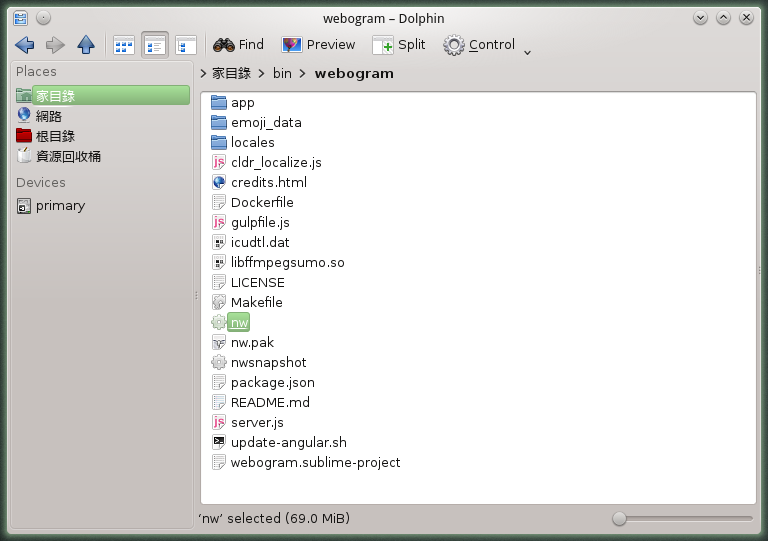Screen dimensions: 768x541
Task: Click the webogram breadcrumb
Action: (354, 73)
